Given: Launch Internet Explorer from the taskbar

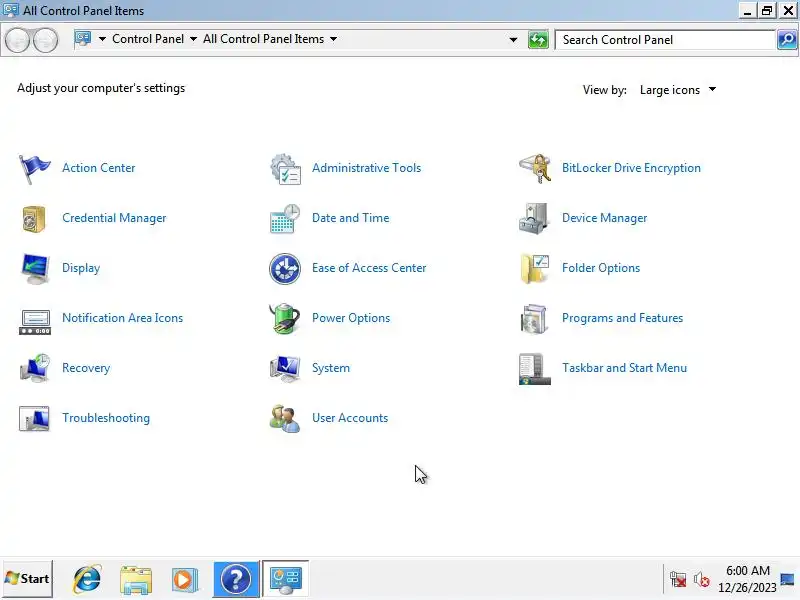Looking at the screenshot, I should click(x=87, y=579).
